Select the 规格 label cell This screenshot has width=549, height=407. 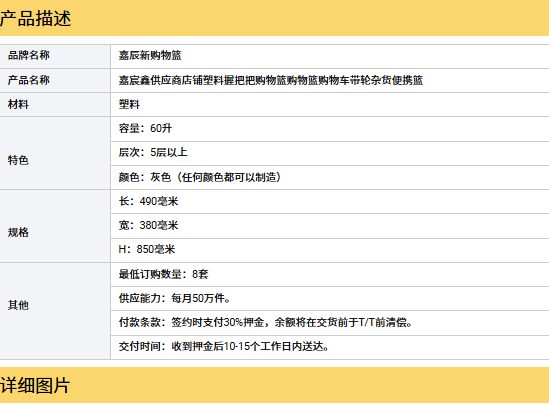(55, 226)
